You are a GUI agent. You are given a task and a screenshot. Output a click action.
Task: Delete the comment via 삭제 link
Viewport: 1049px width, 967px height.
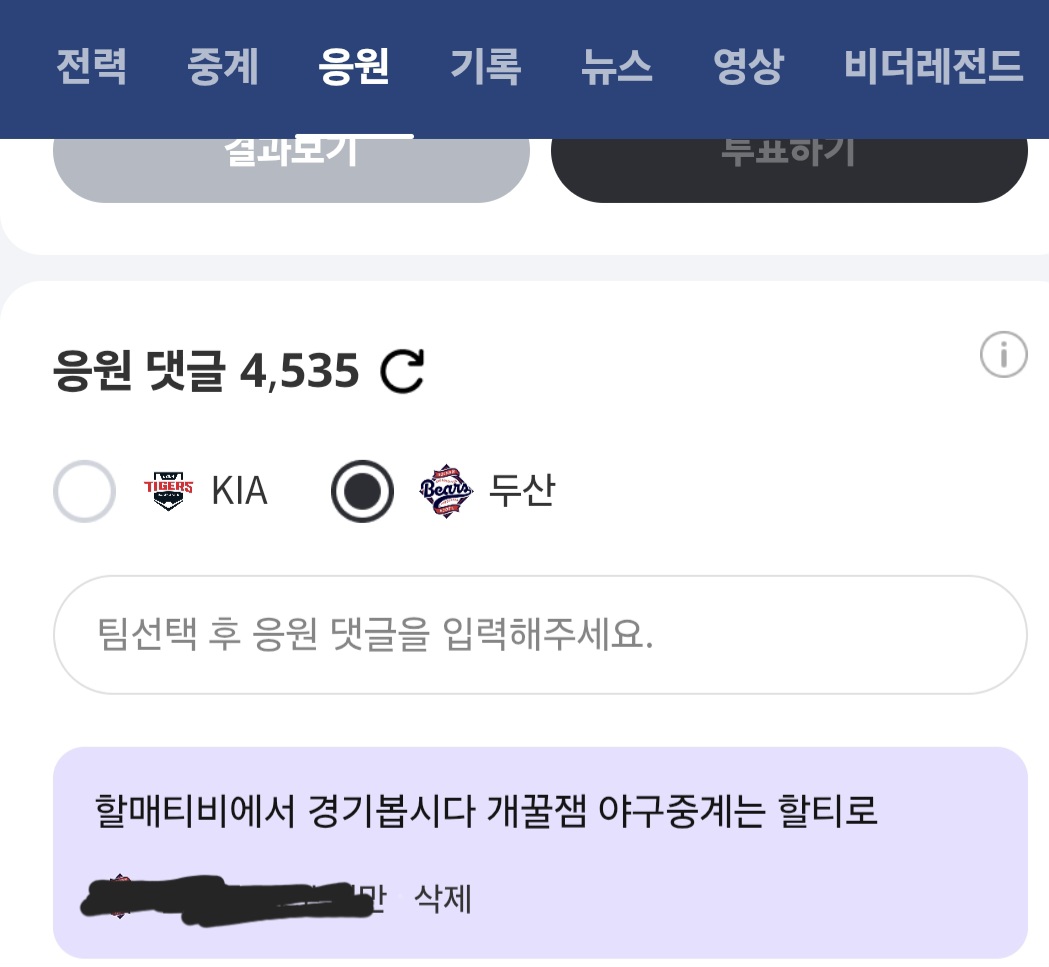[x=442, y=899]
